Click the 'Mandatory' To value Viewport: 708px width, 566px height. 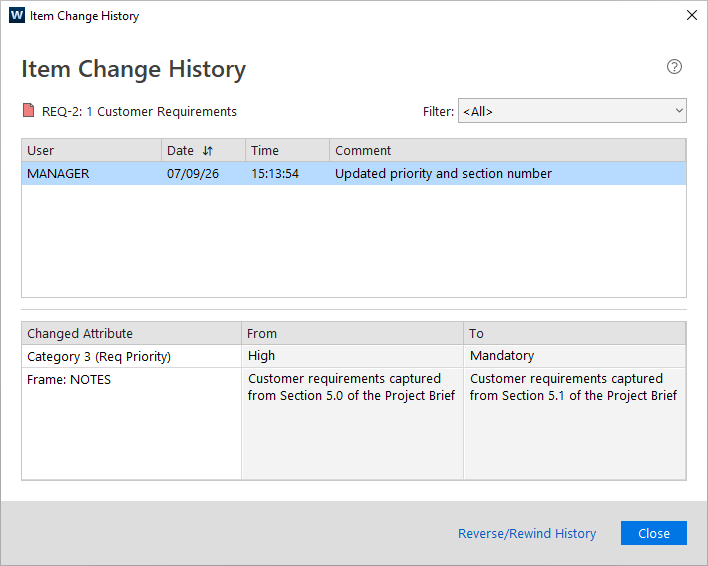pos(575,356)
